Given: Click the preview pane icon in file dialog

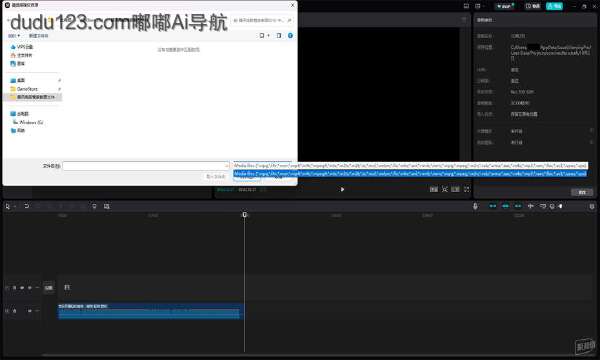Looking at the screenshot, I should coord(279,36).
